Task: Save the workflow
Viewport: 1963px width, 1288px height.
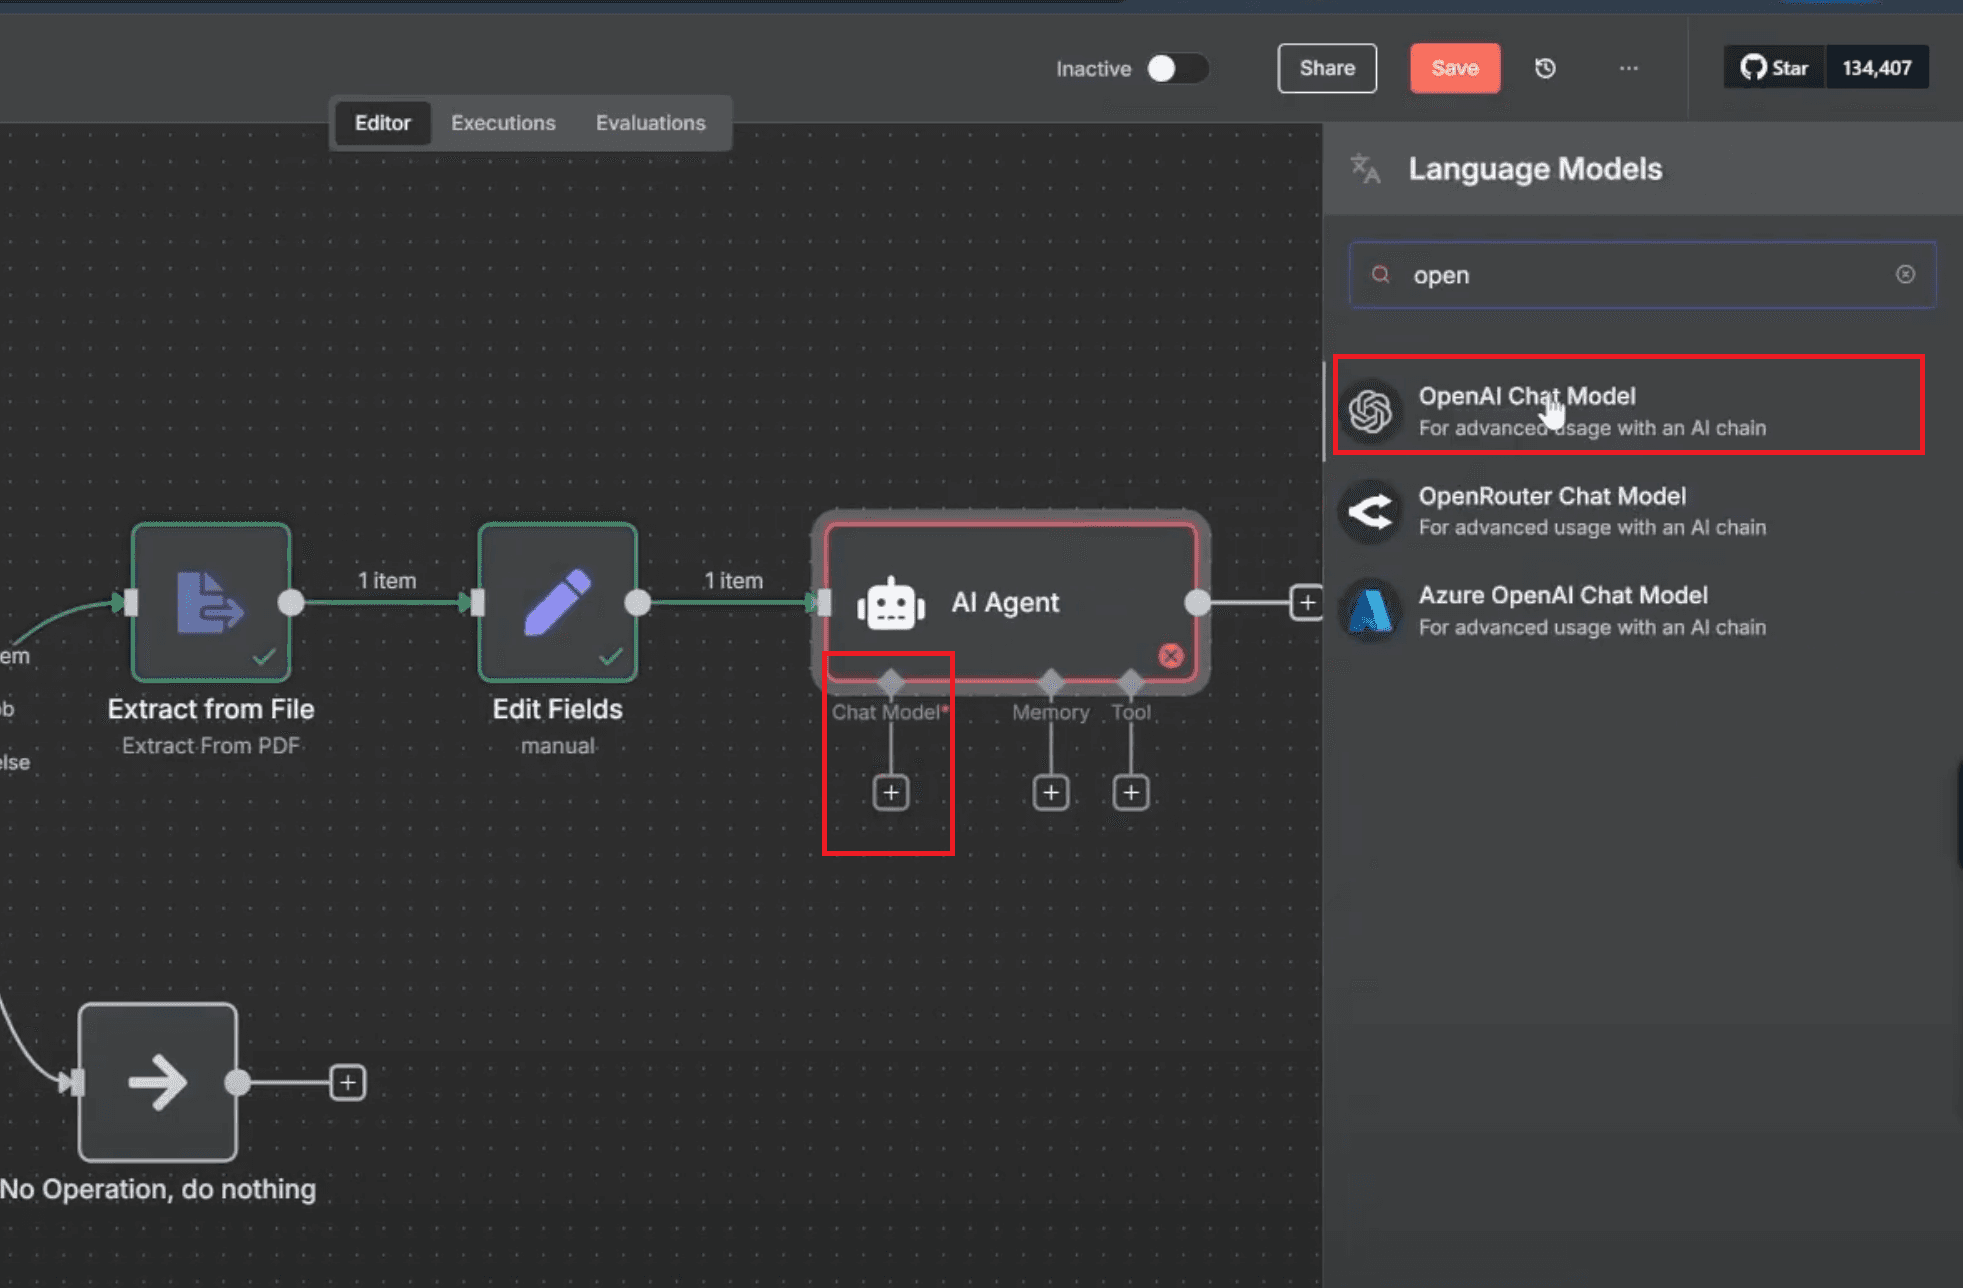Action: (x=1455, y=68)
